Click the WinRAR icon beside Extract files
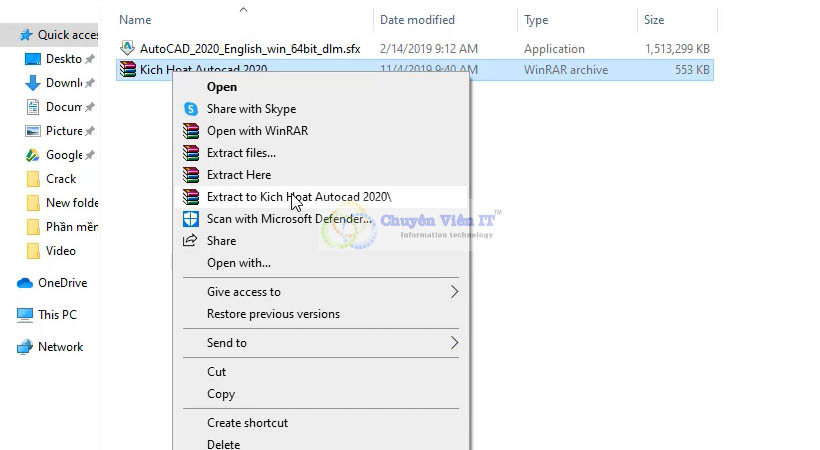 click(190, 153)
